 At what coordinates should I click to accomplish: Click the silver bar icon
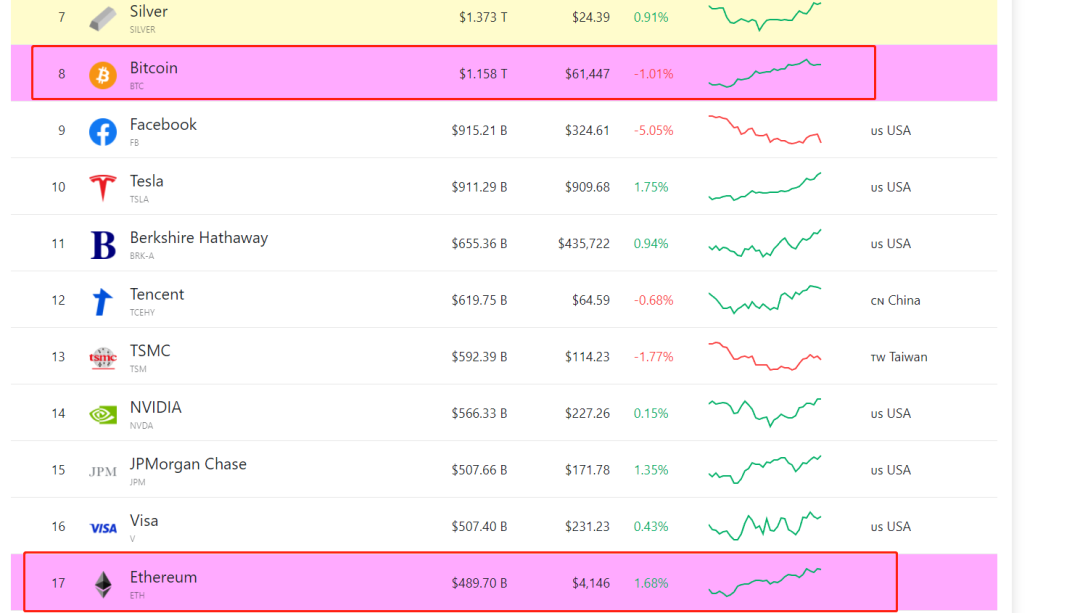pos(103,18)
